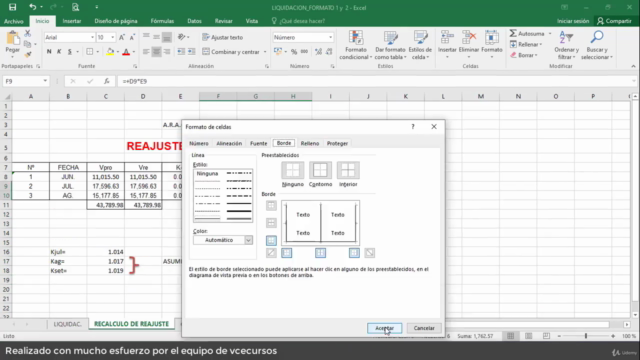Click the Contorno border preset
This screenshot has width=640, height=360.
(x=320, y=170)
